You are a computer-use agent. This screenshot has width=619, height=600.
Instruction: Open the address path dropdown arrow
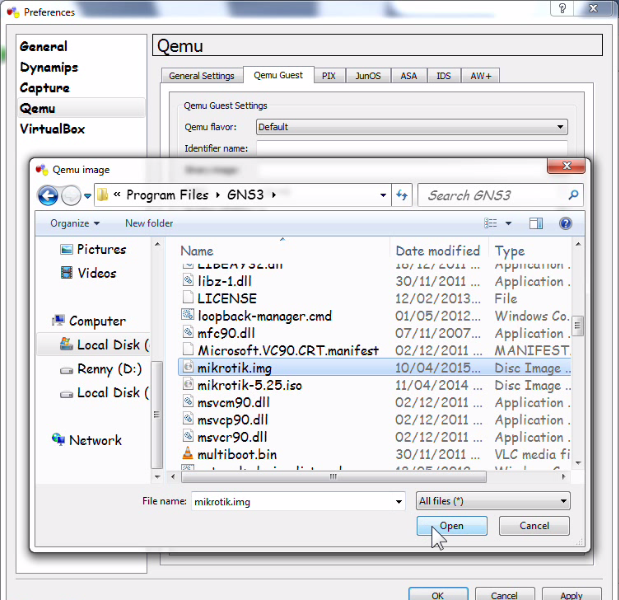point(383,195)
